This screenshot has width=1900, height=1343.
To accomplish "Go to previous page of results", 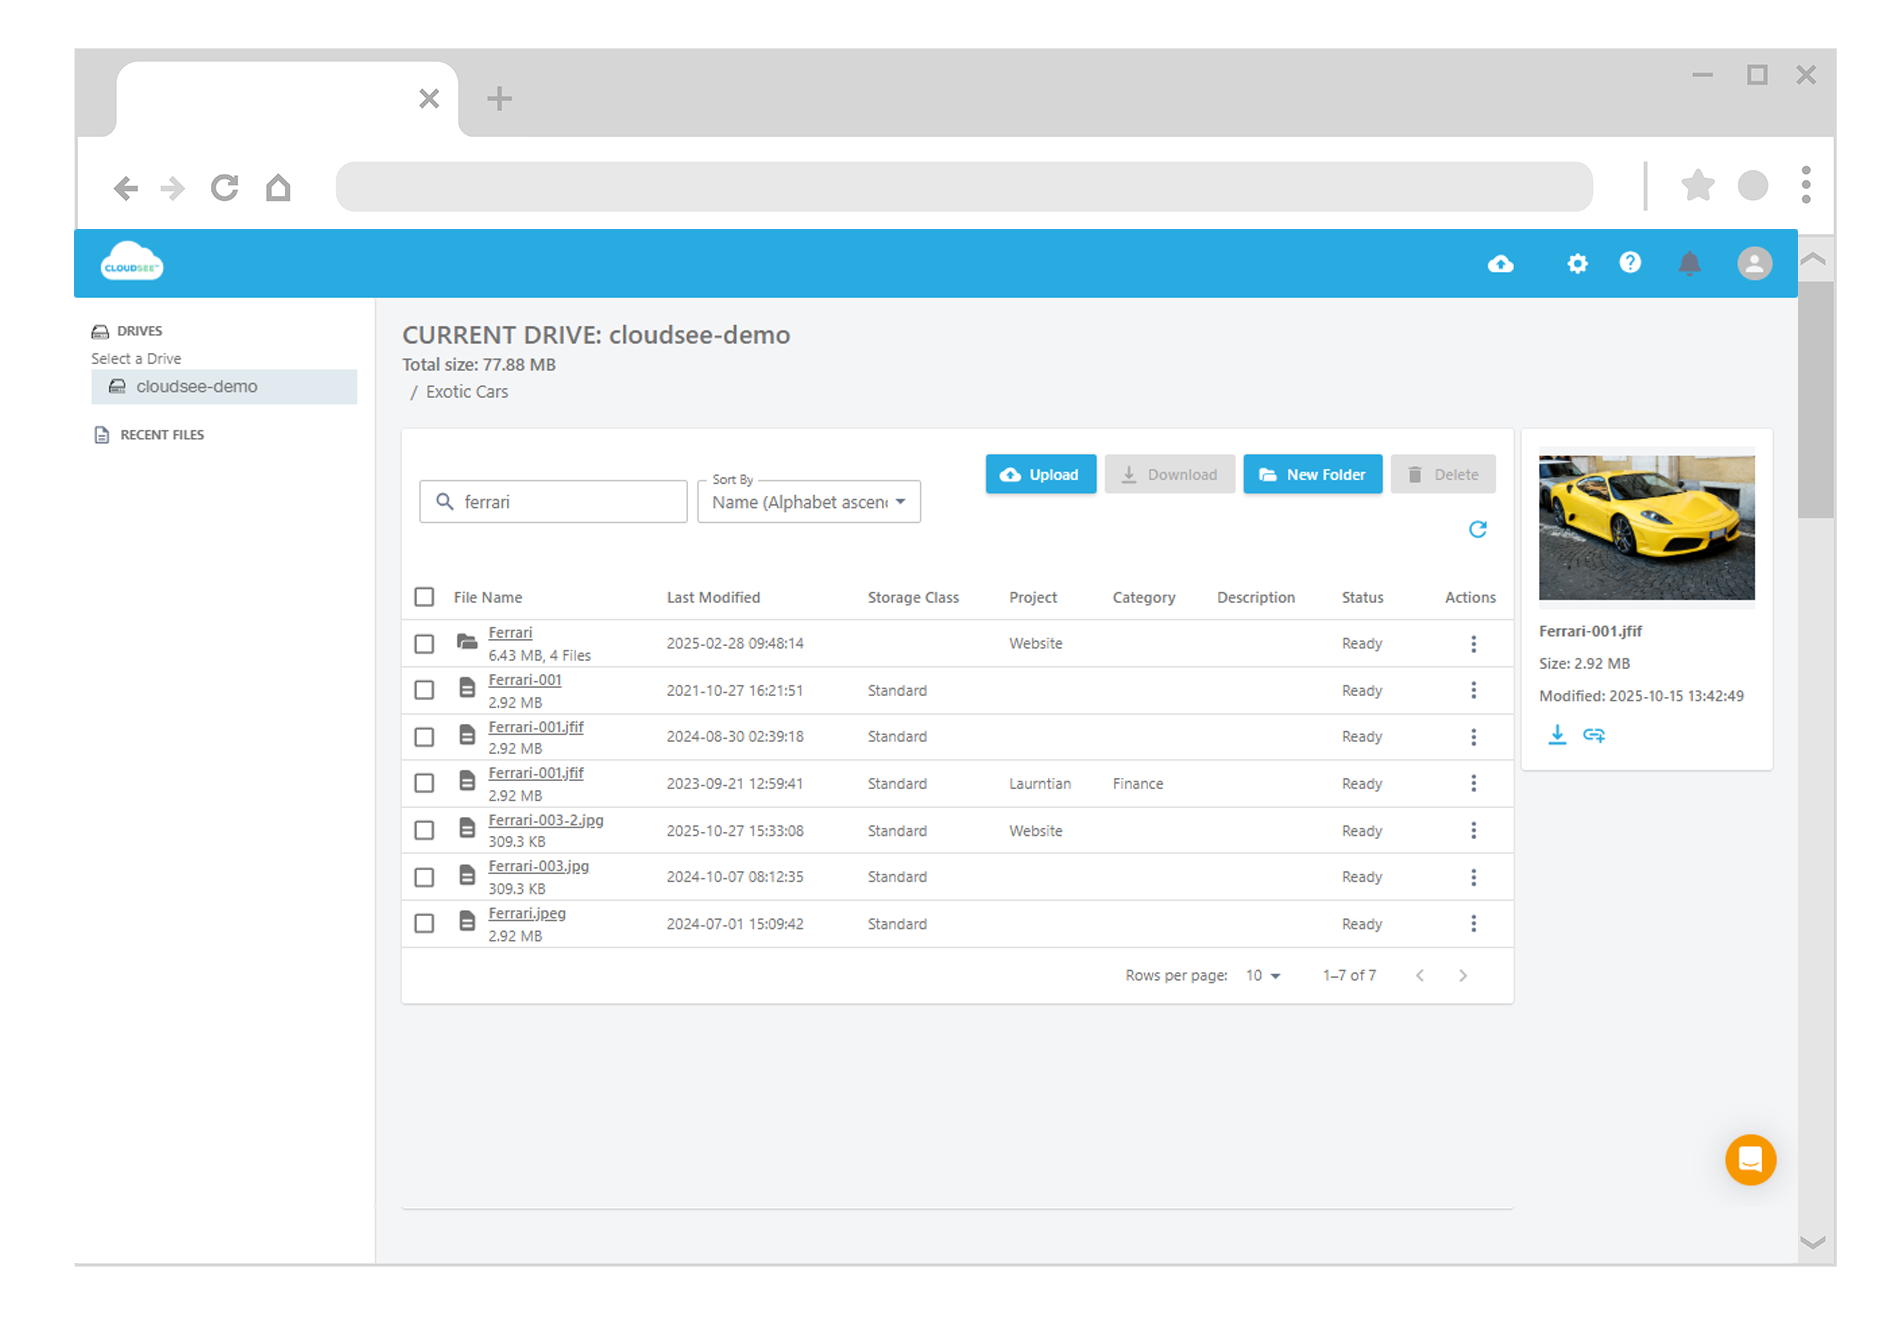I will click(1419, 975).
